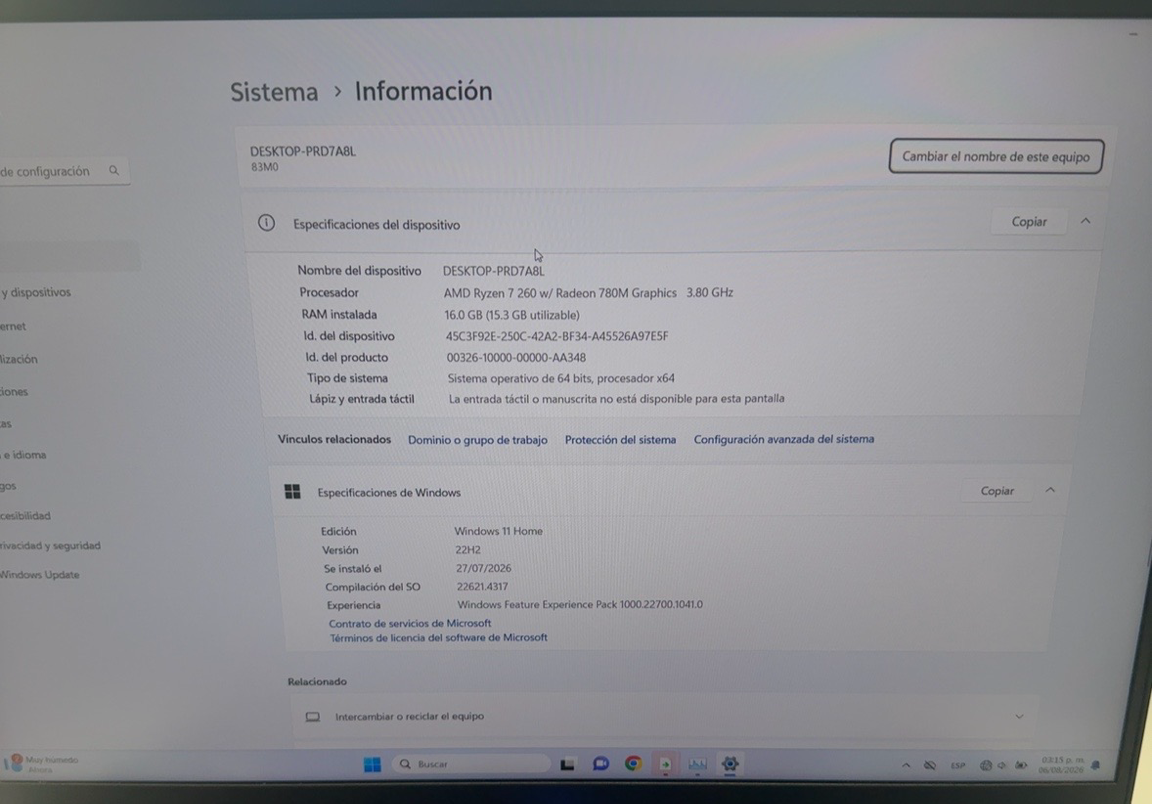Open the devices category in sidebar
The width and height of the screenshot is (1152, 804).
(36, 292)
